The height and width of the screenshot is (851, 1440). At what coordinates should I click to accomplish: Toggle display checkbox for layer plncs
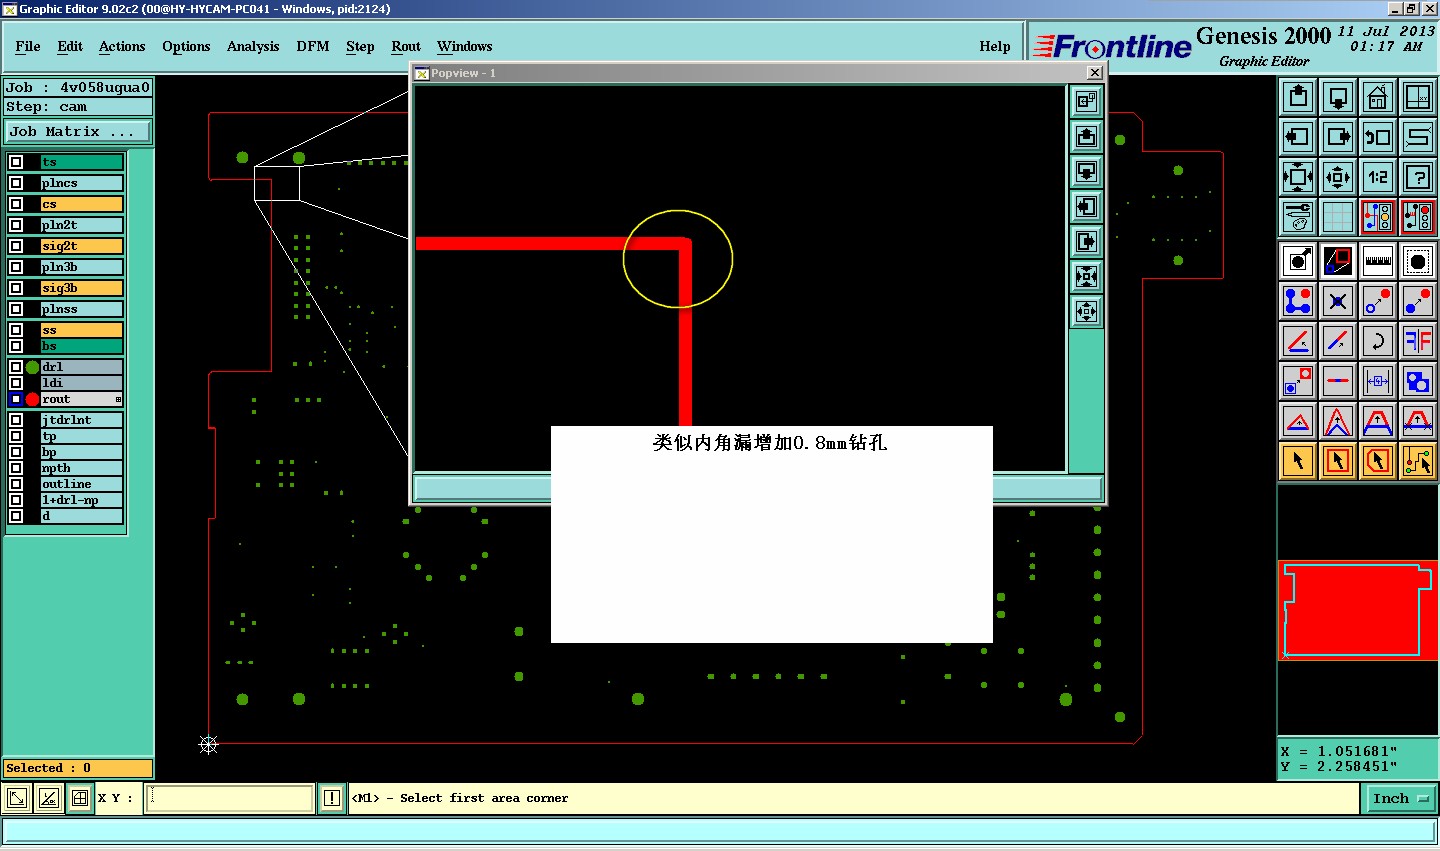pyautogui.click(x=16, y=183)
